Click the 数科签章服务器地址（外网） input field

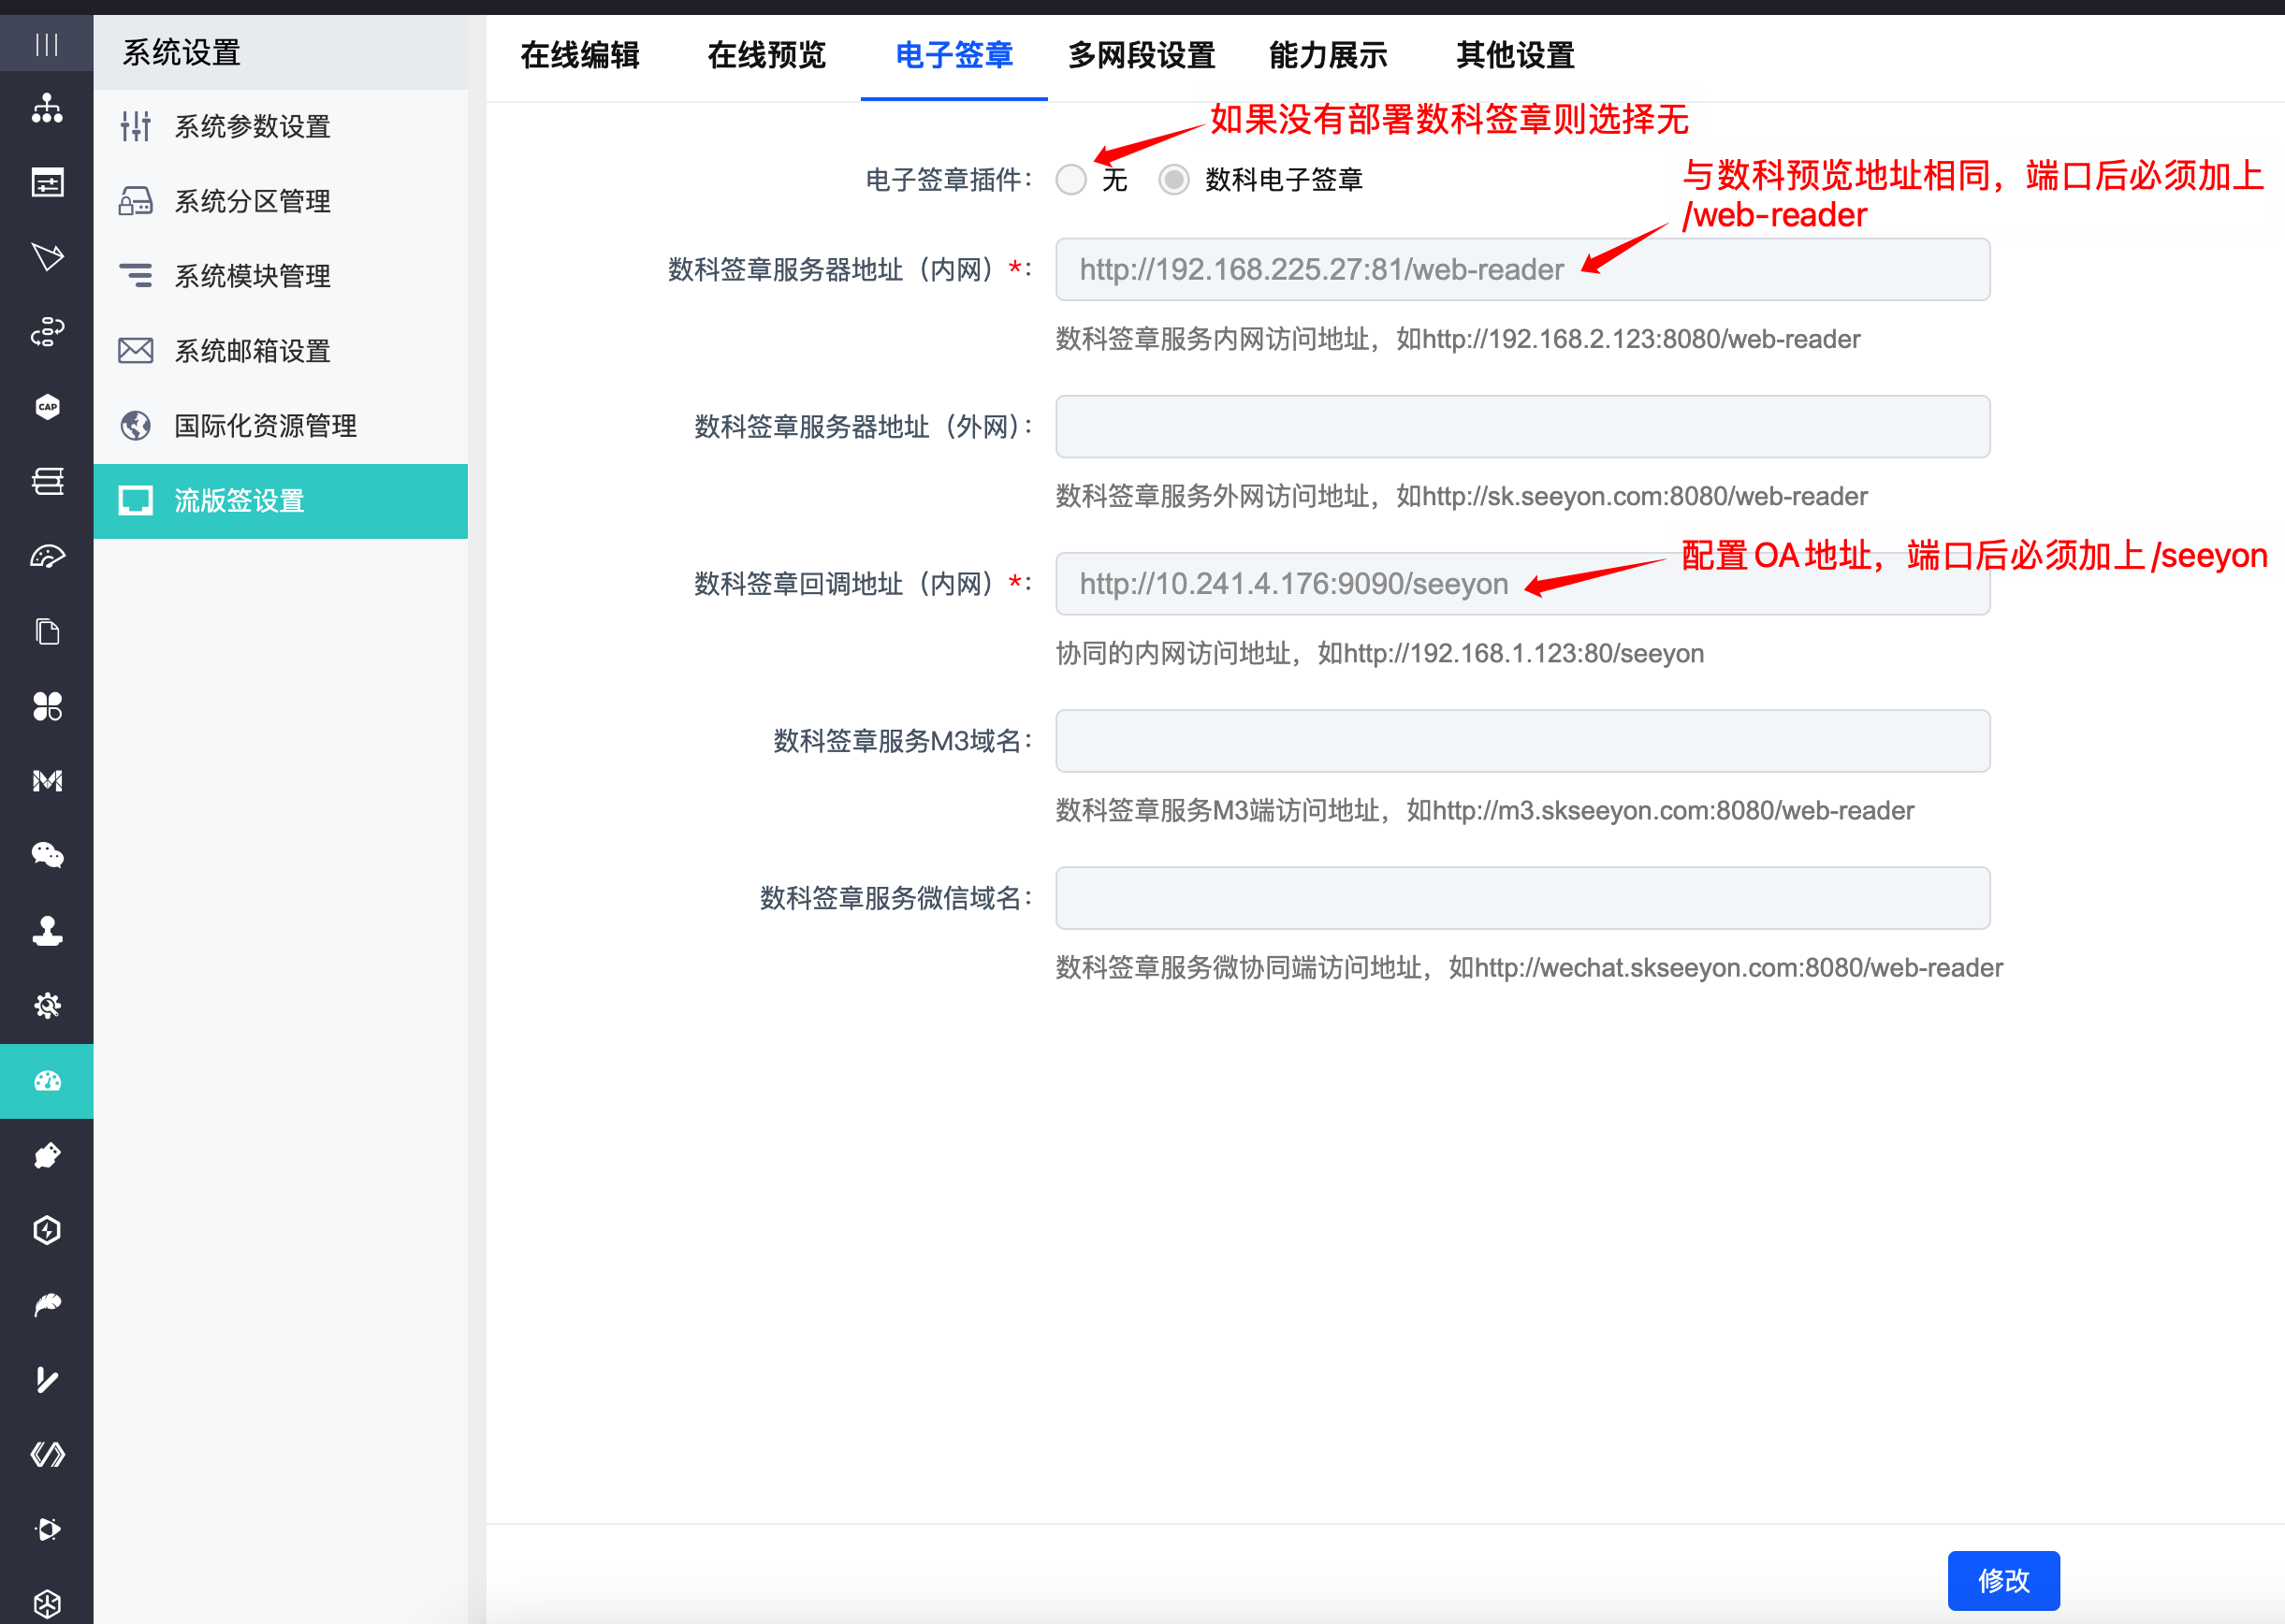coord(1522,427)
